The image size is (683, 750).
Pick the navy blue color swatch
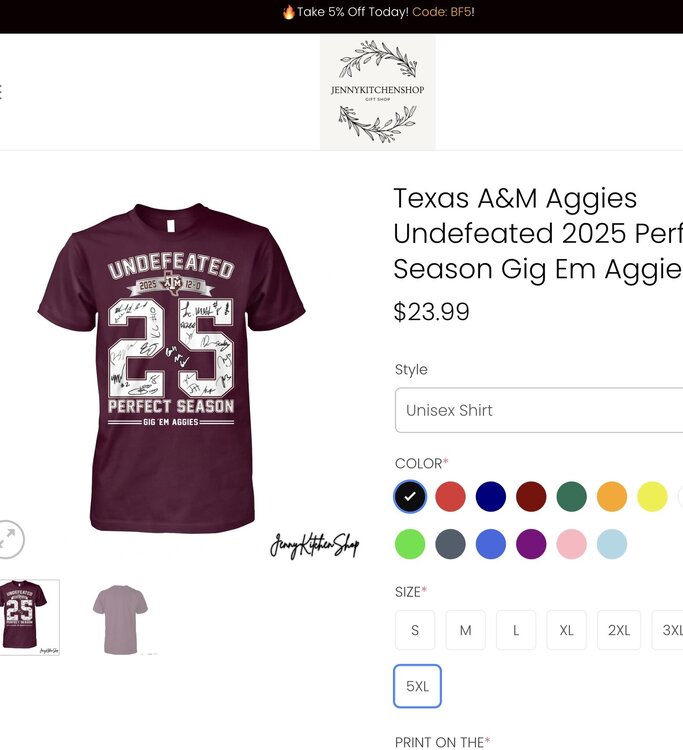point(491,497)
